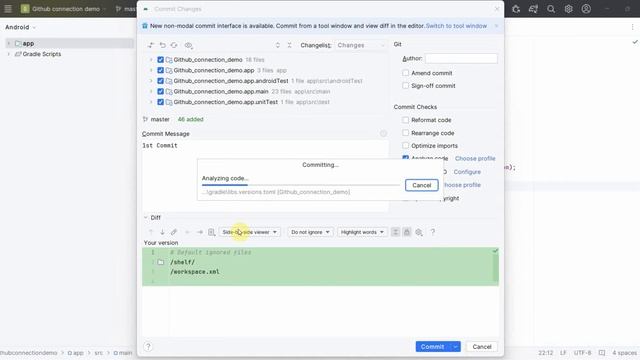Open the Changelist Changes dropdown
Viewport: 640px width, 360px height.
click(x=361, y=45)
